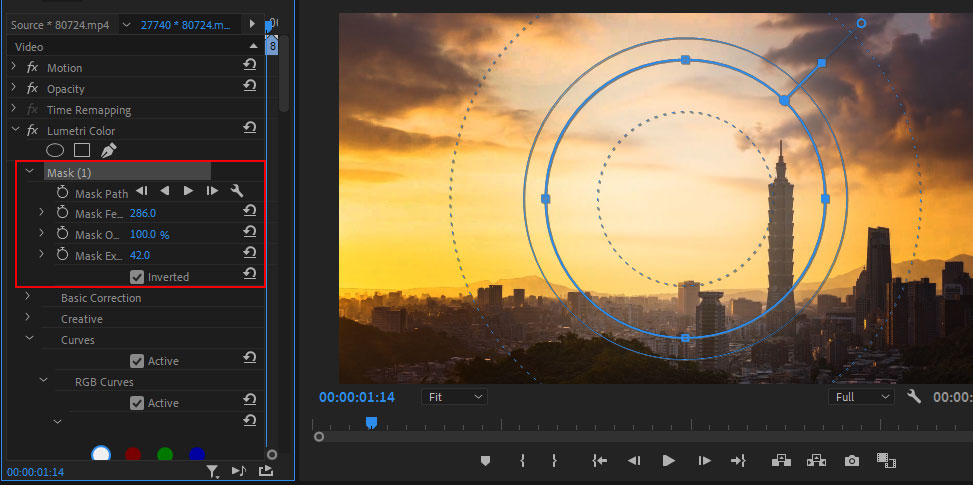Viewport: 973px width, 485px height.
Task: Mark Out point in Program Monitor
Action: click(x=554, y=460)
